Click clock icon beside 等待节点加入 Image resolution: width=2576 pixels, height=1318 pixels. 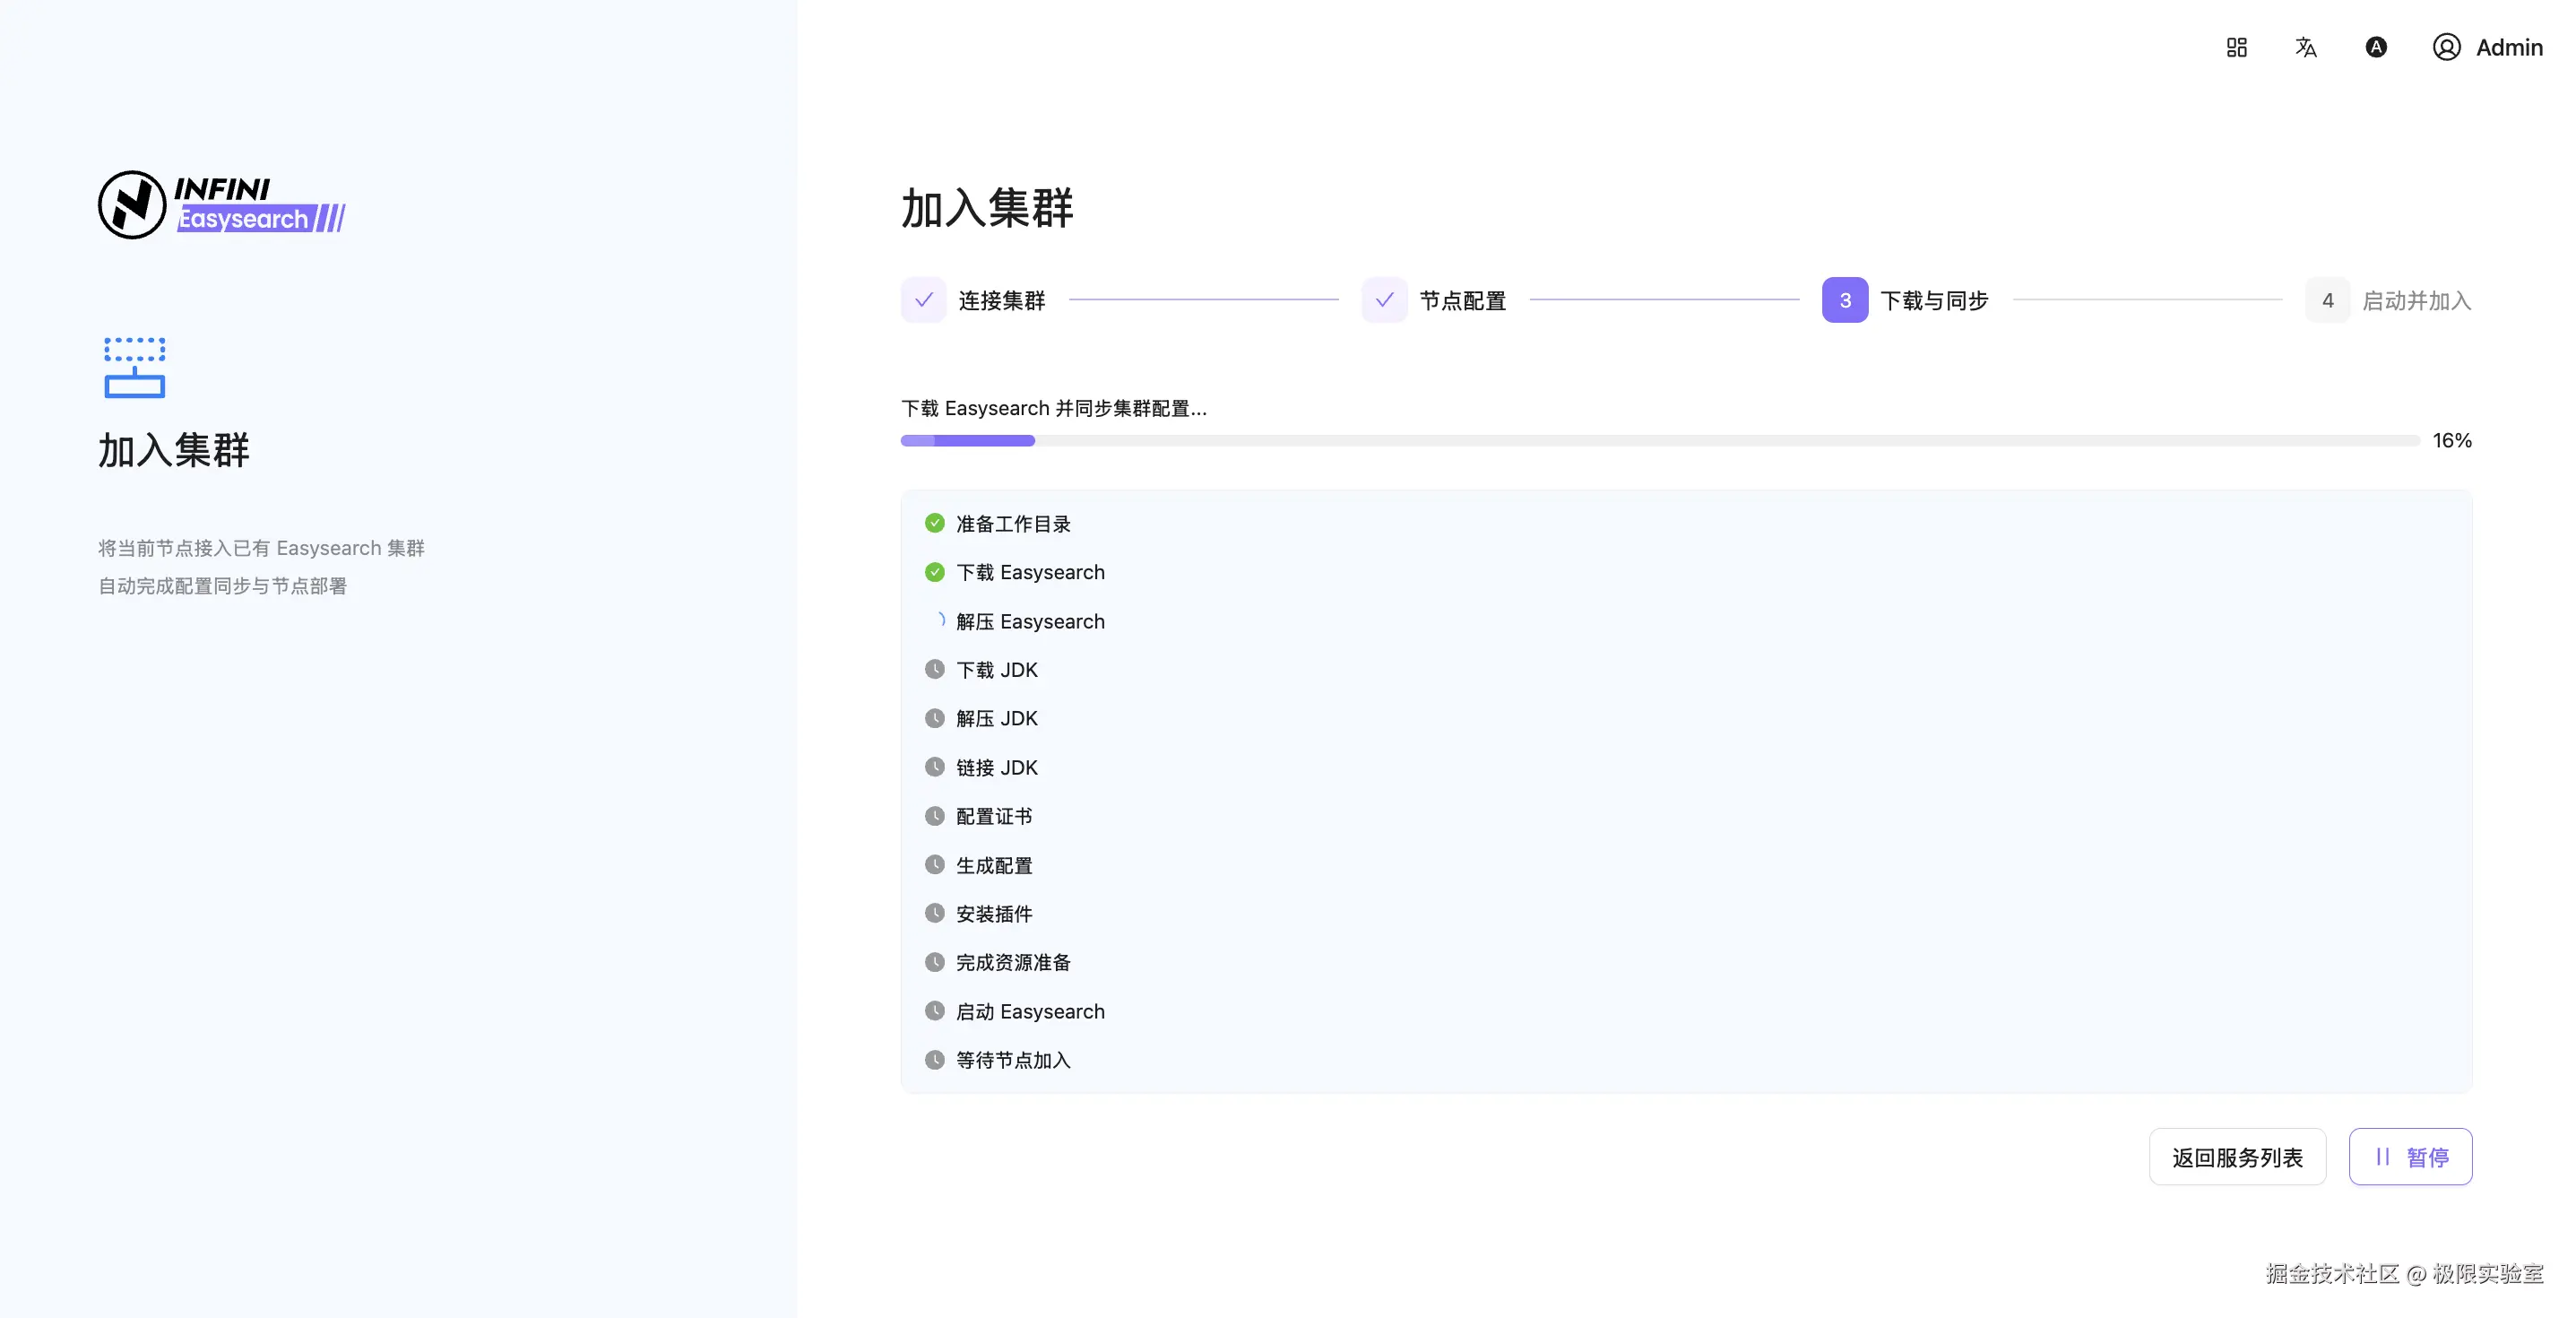934,1059
